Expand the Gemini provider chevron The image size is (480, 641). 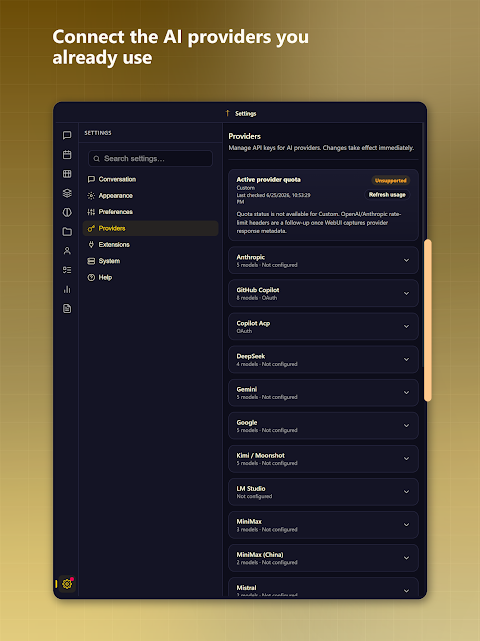[406, 392]
